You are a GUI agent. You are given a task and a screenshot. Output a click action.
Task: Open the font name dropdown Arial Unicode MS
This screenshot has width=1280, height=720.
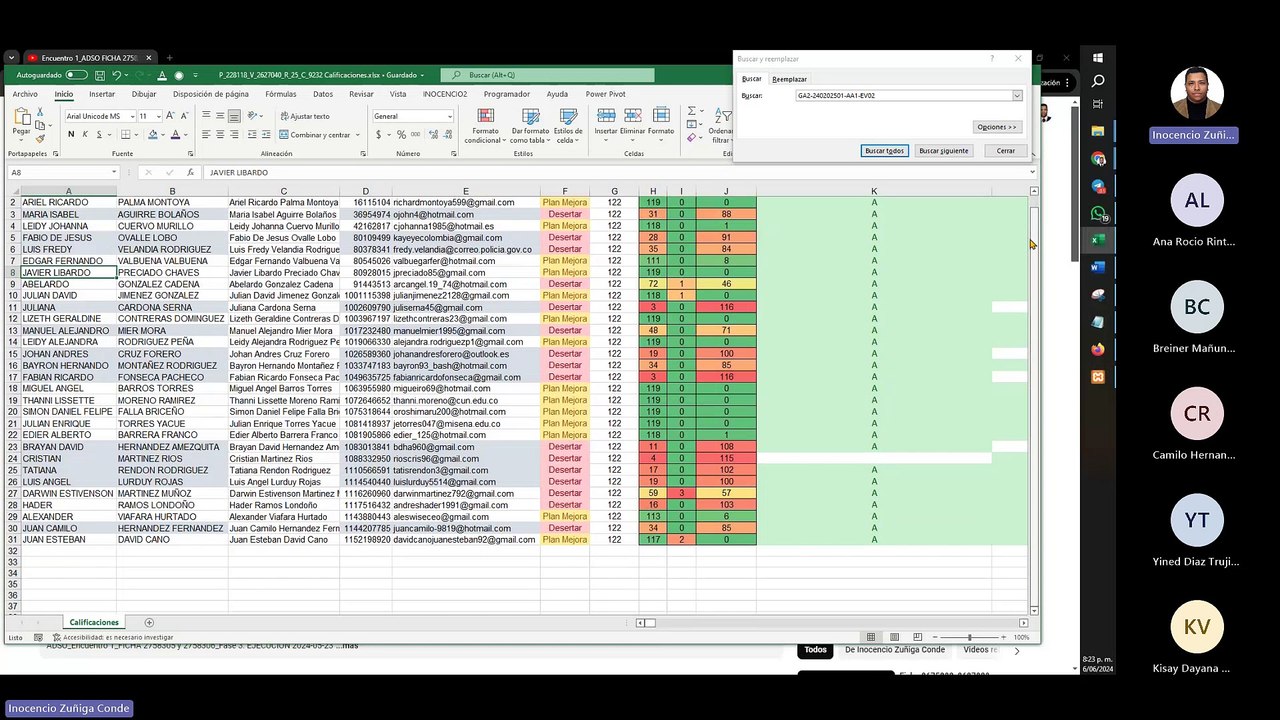(130, 116)
